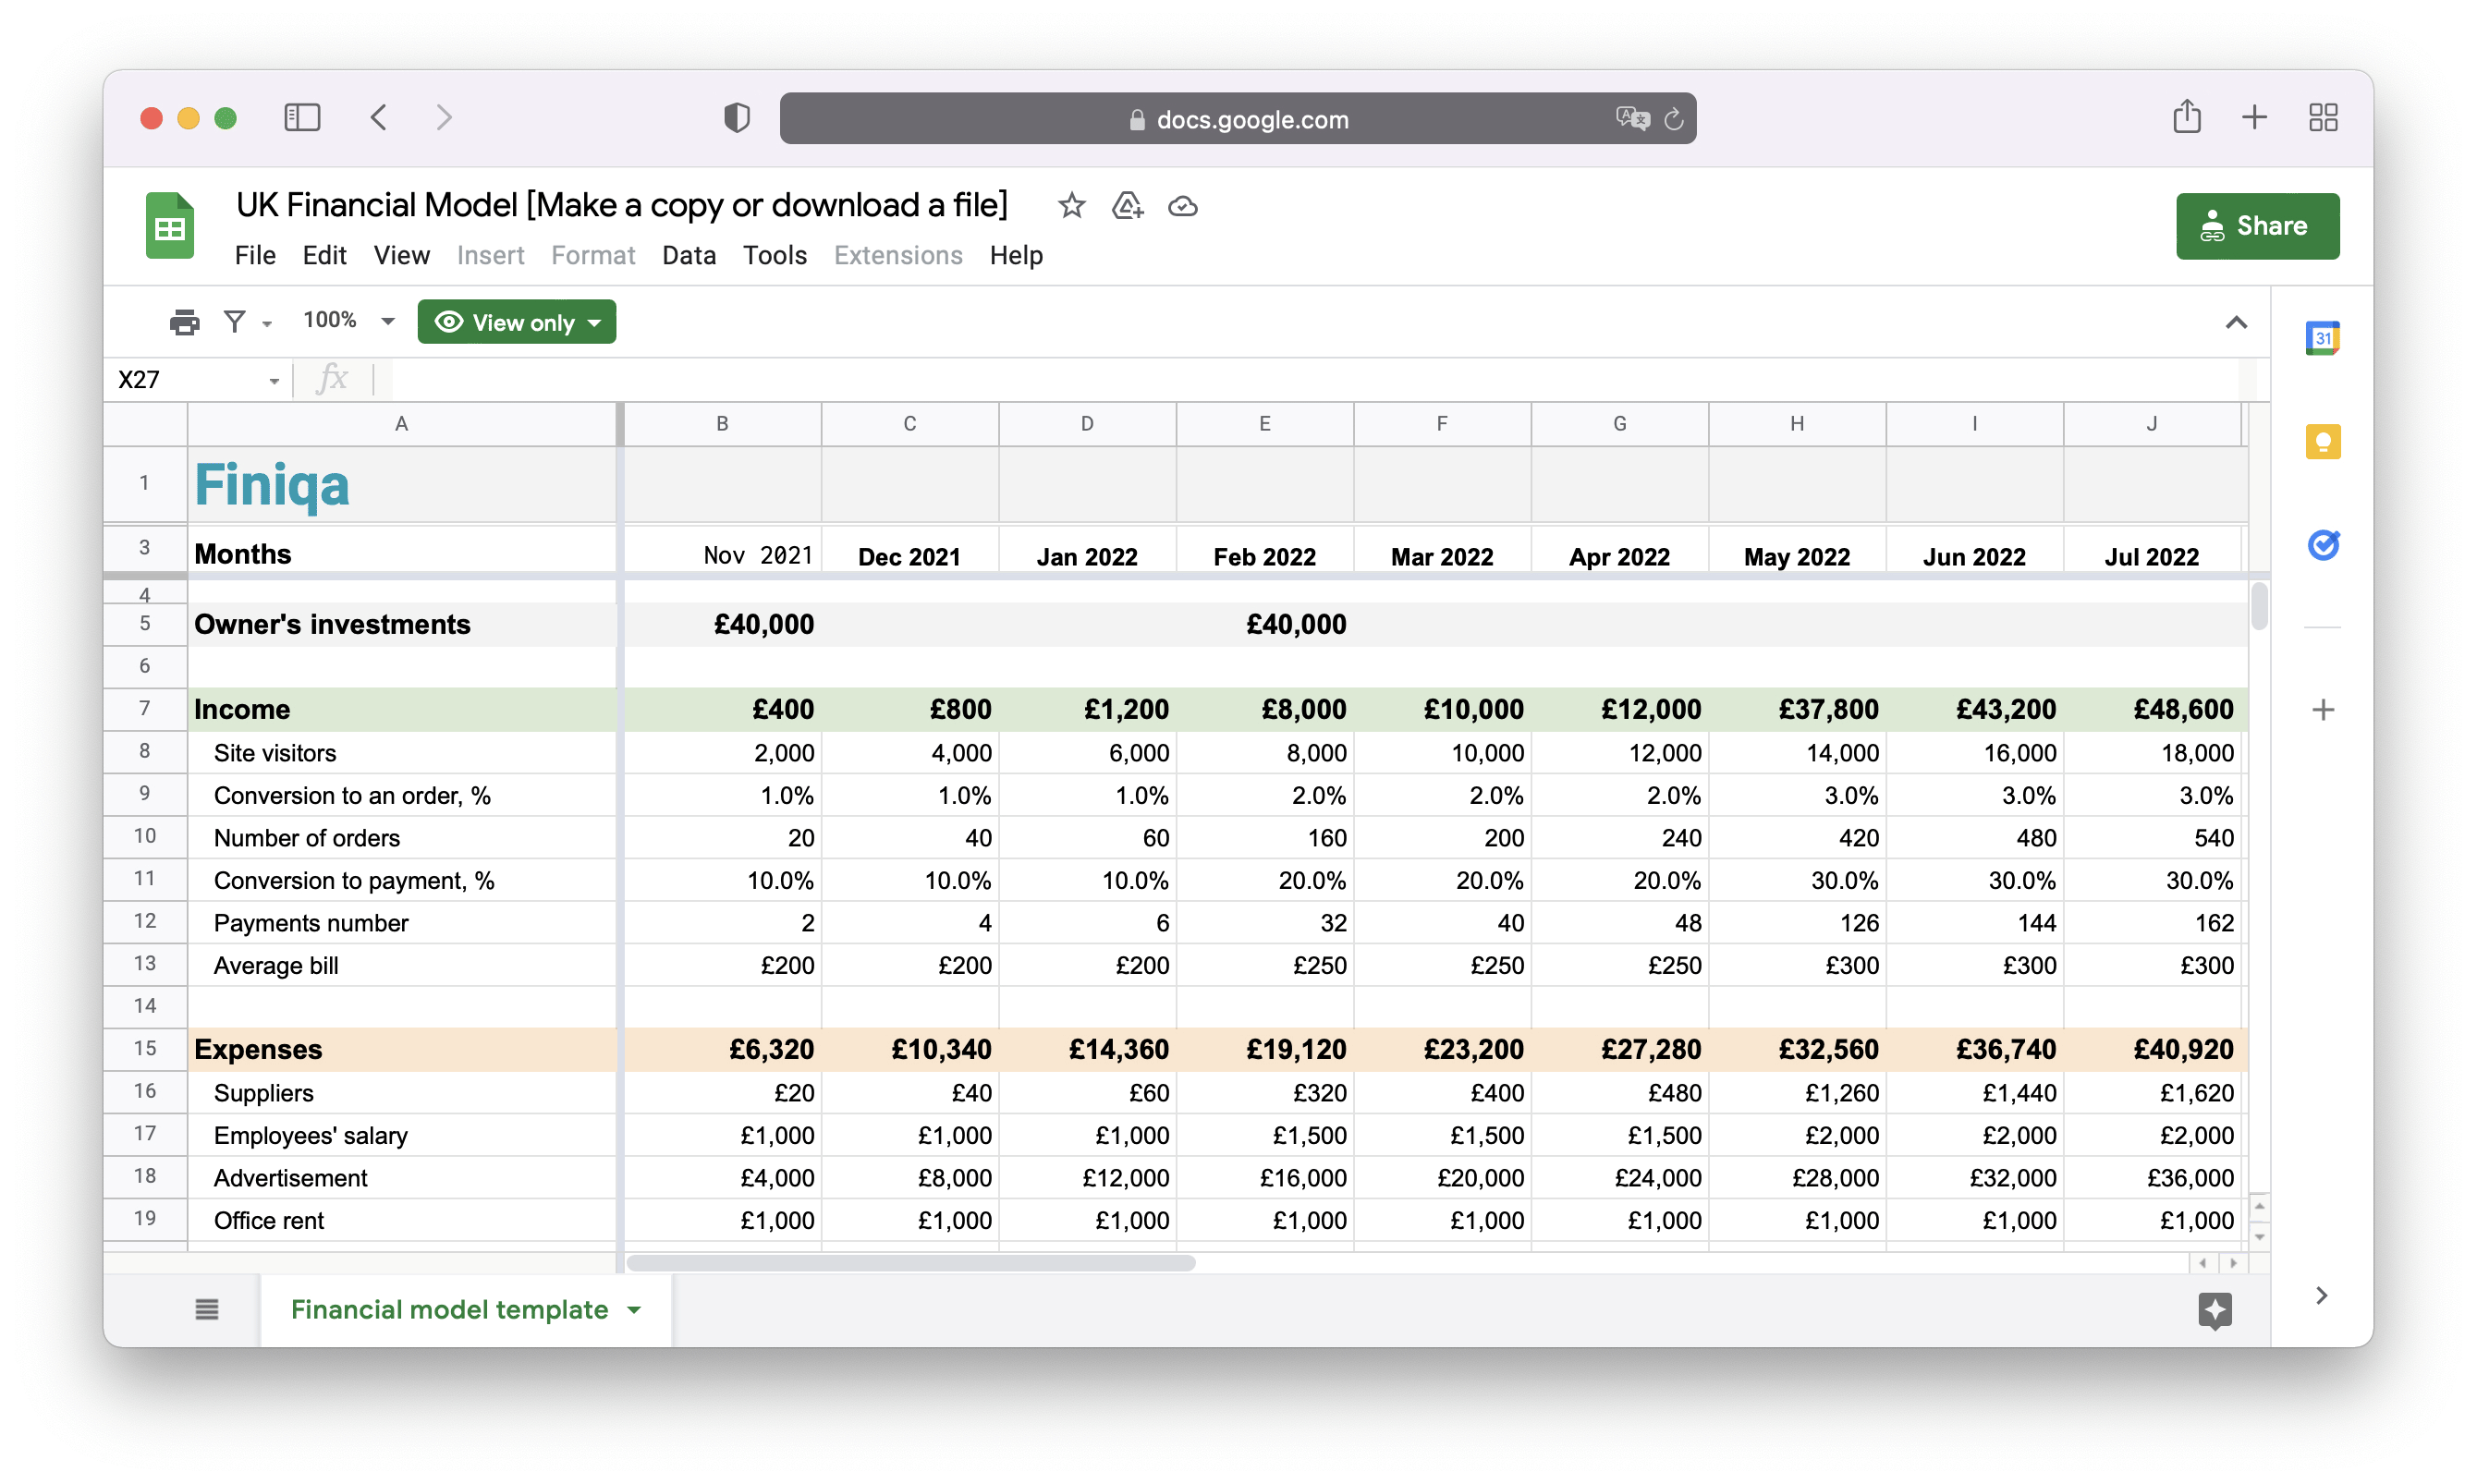Open Google Calendar side panel

tap(2321, 338)
